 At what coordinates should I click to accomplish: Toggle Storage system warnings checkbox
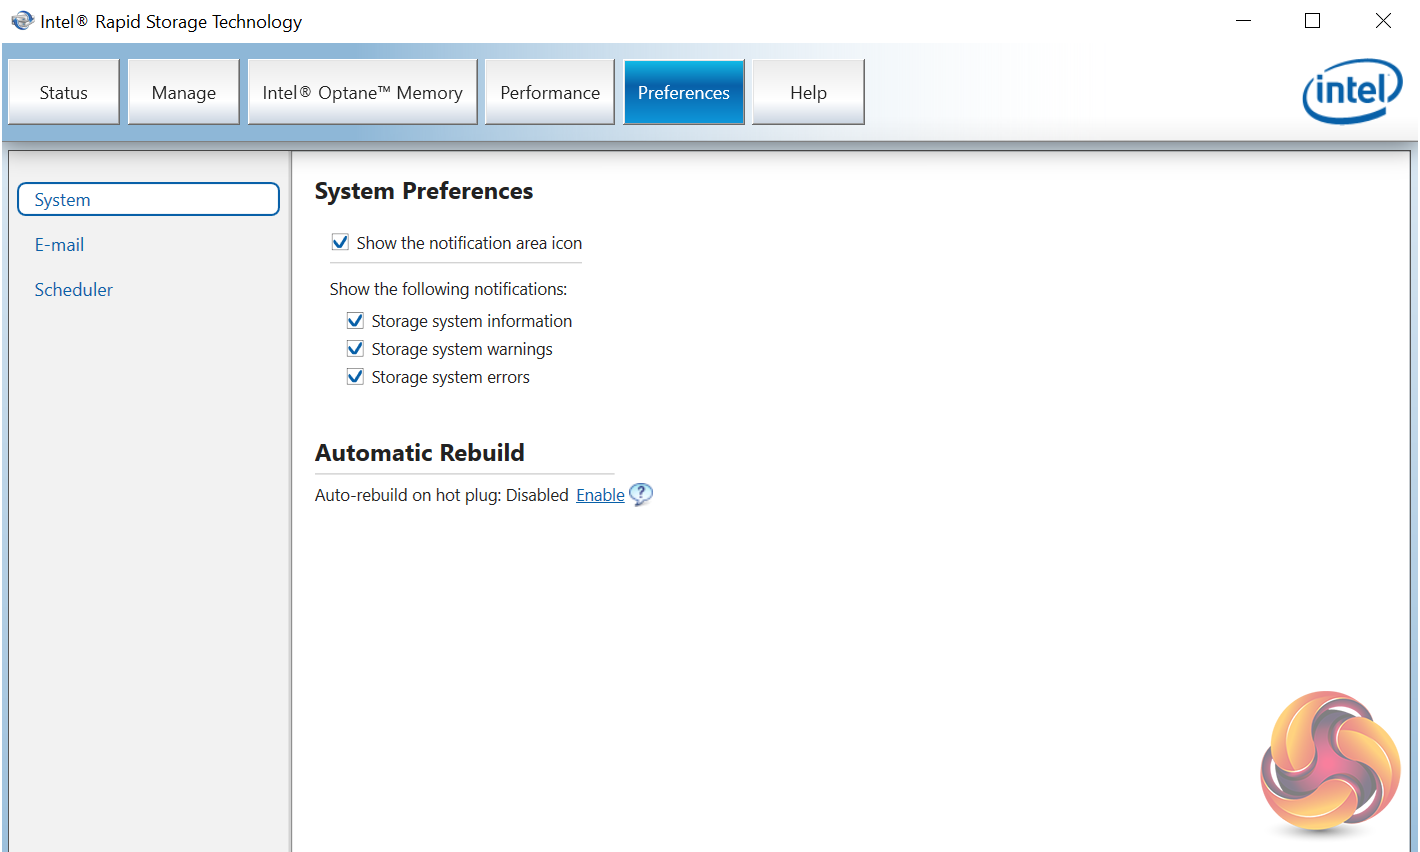(355, 348)
